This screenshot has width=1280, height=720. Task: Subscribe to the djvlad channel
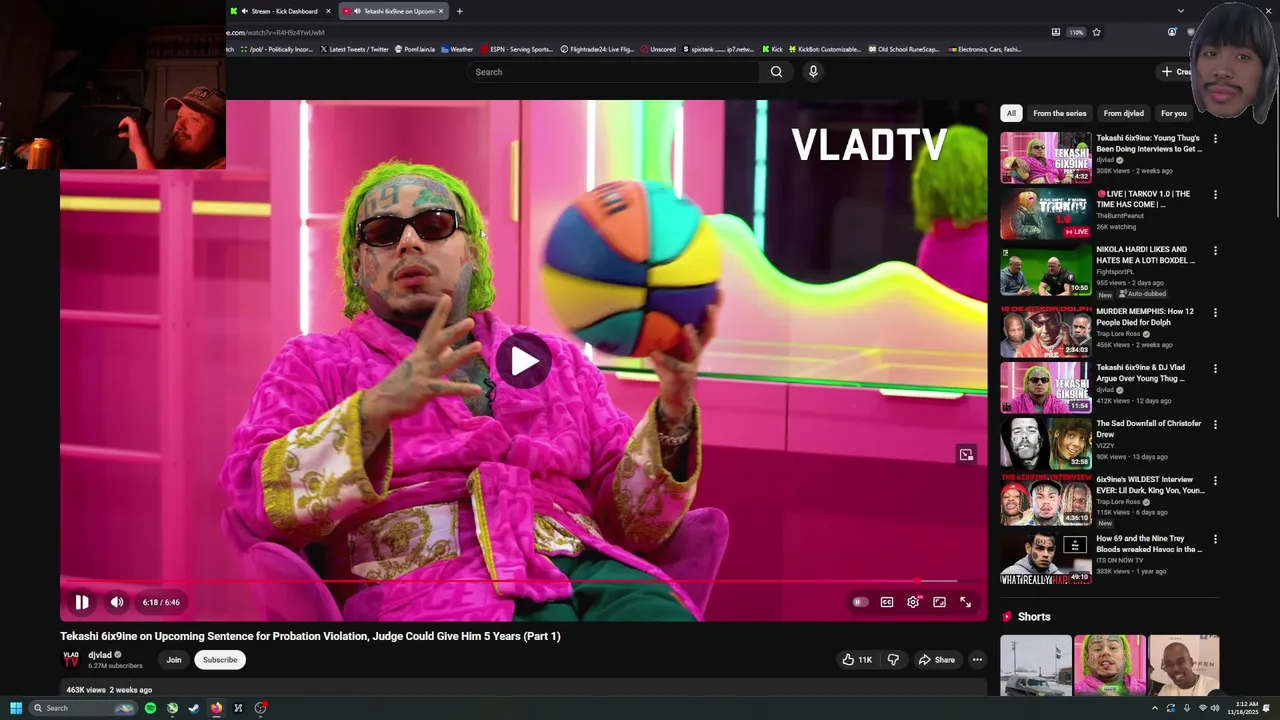(x=220, y=660)
